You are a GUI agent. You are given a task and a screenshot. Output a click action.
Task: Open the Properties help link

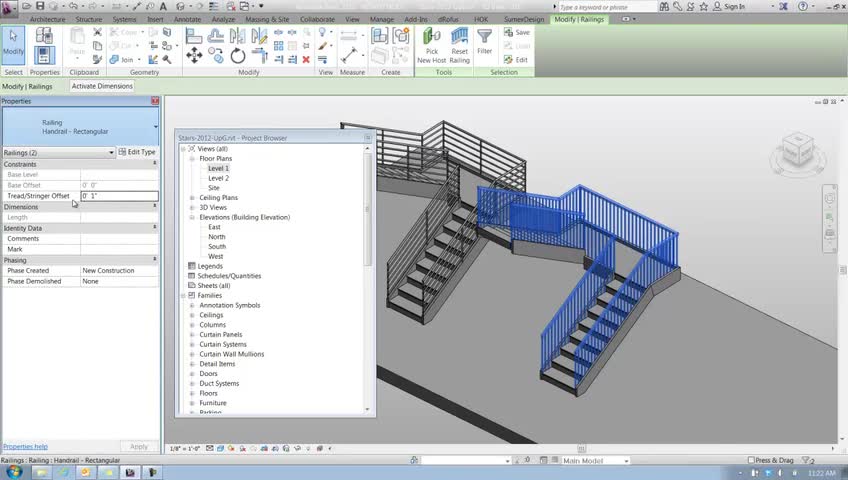(x=25, y=446)
